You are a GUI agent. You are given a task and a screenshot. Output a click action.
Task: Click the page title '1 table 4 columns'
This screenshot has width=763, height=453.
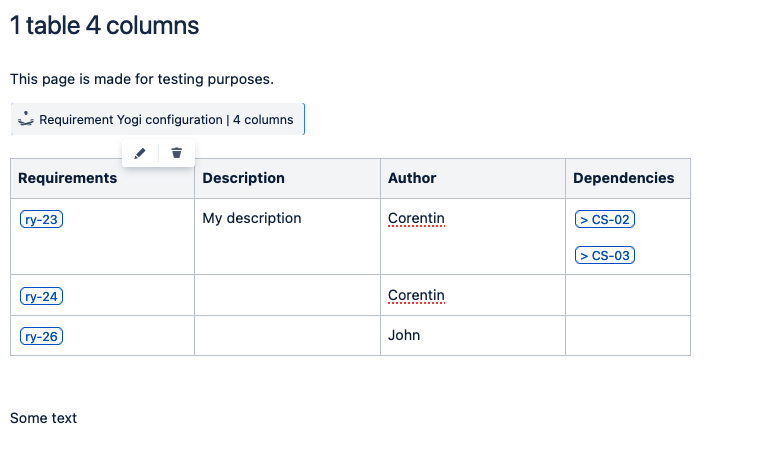(105, 26)
